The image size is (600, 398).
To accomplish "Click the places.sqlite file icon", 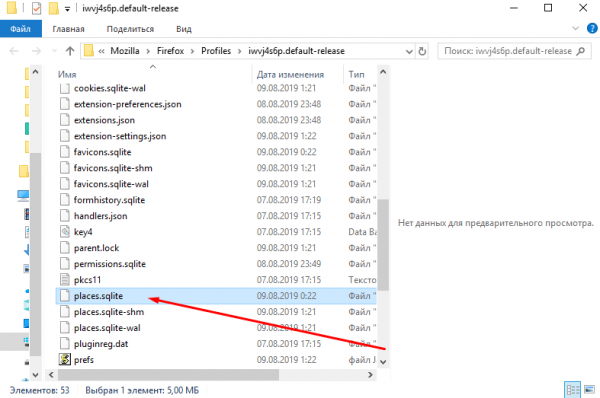I will (x=65, y=296).
